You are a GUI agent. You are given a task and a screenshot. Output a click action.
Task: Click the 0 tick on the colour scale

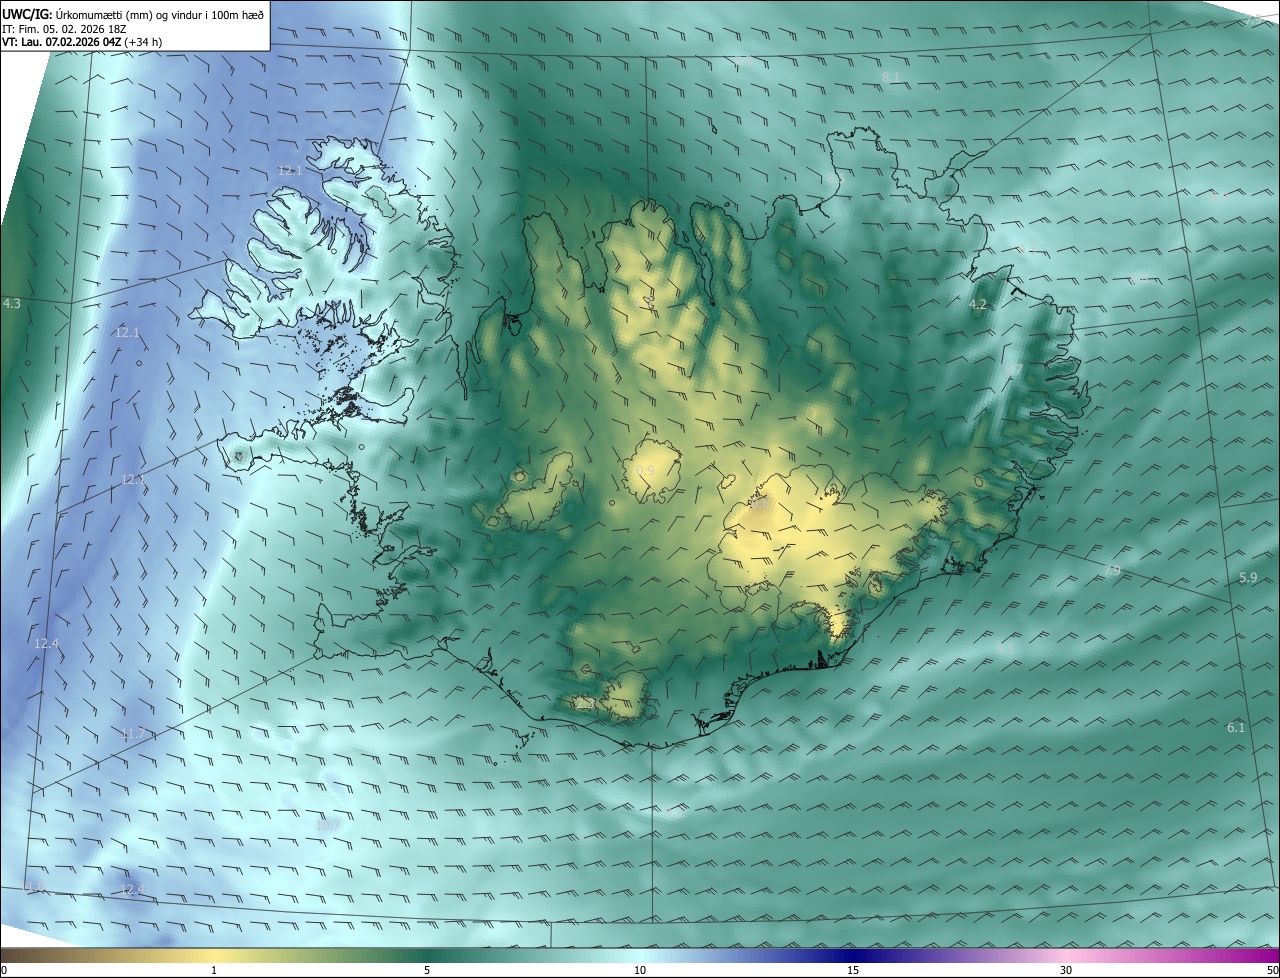[4, 970]
